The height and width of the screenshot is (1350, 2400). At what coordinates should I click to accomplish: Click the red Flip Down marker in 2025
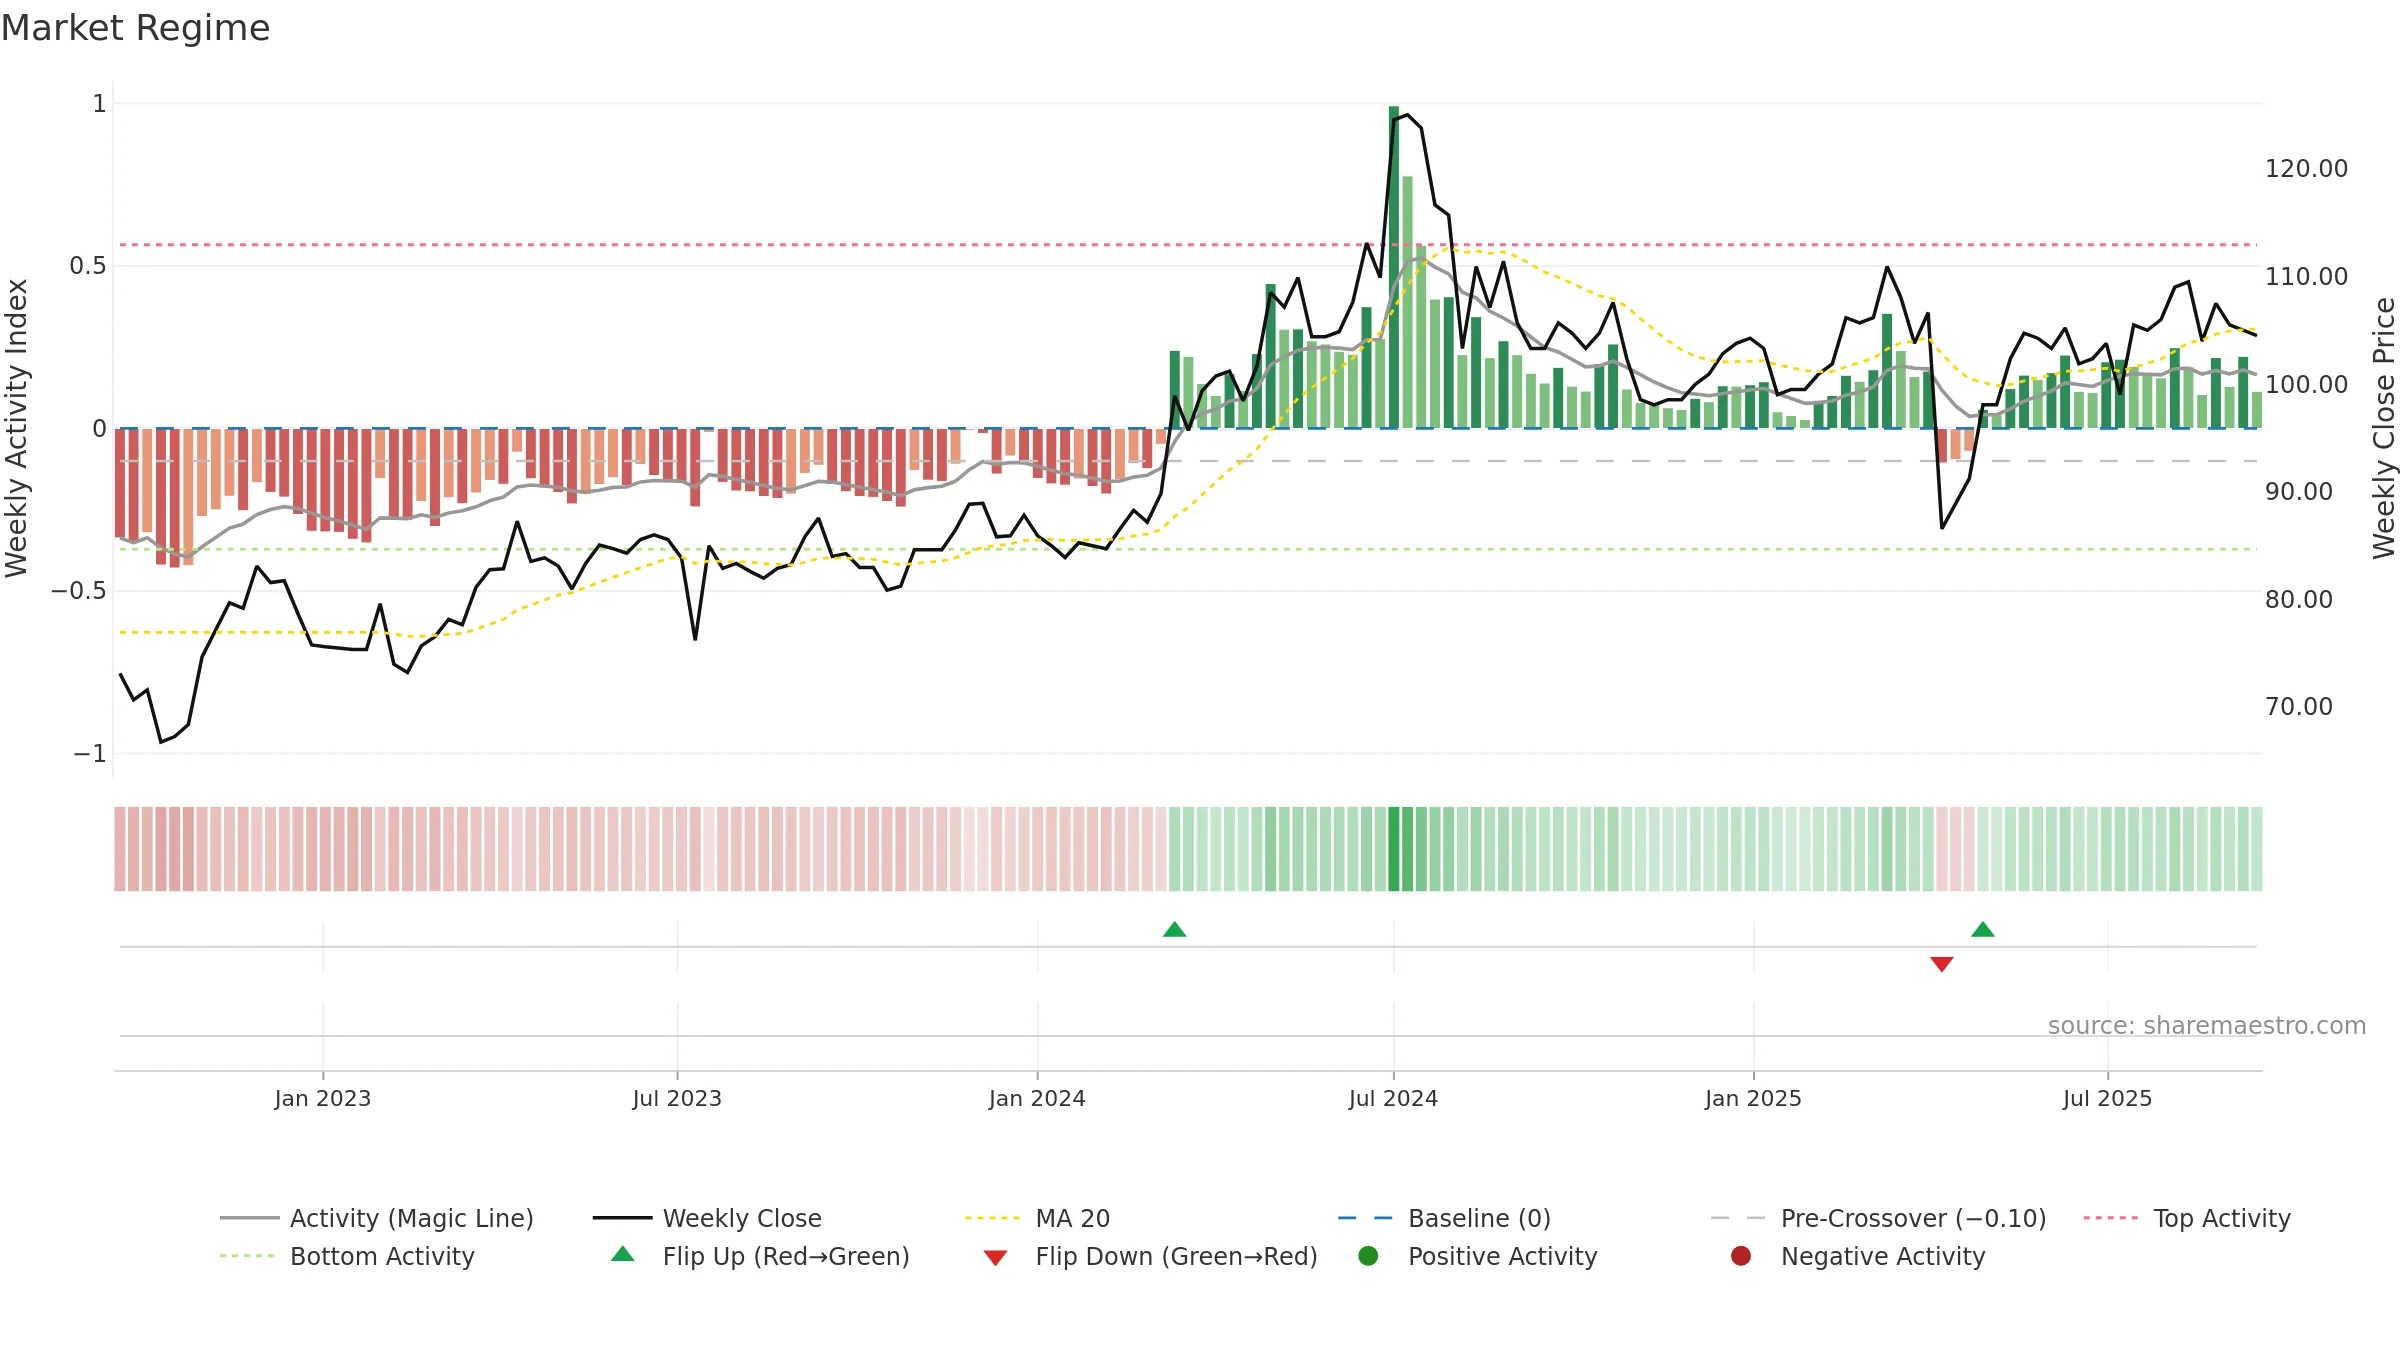coord(1941,964)
